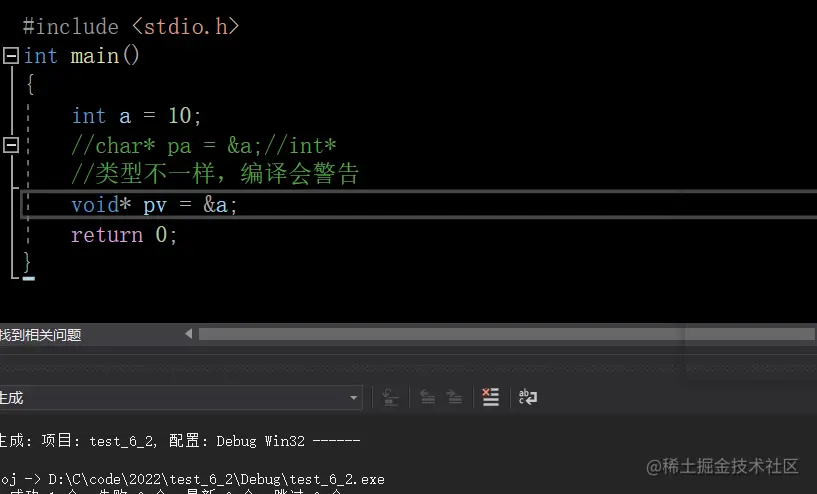
Task: Click the line 'return 0;'
Action: point(124,234)
